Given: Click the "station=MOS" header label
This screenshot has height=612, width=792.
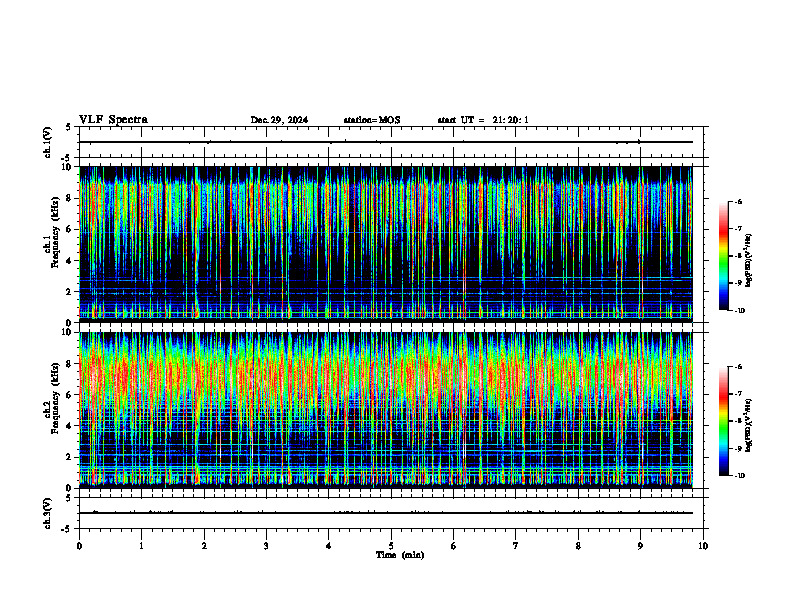Looking at the screenshot, I should [x=372, y=120].
